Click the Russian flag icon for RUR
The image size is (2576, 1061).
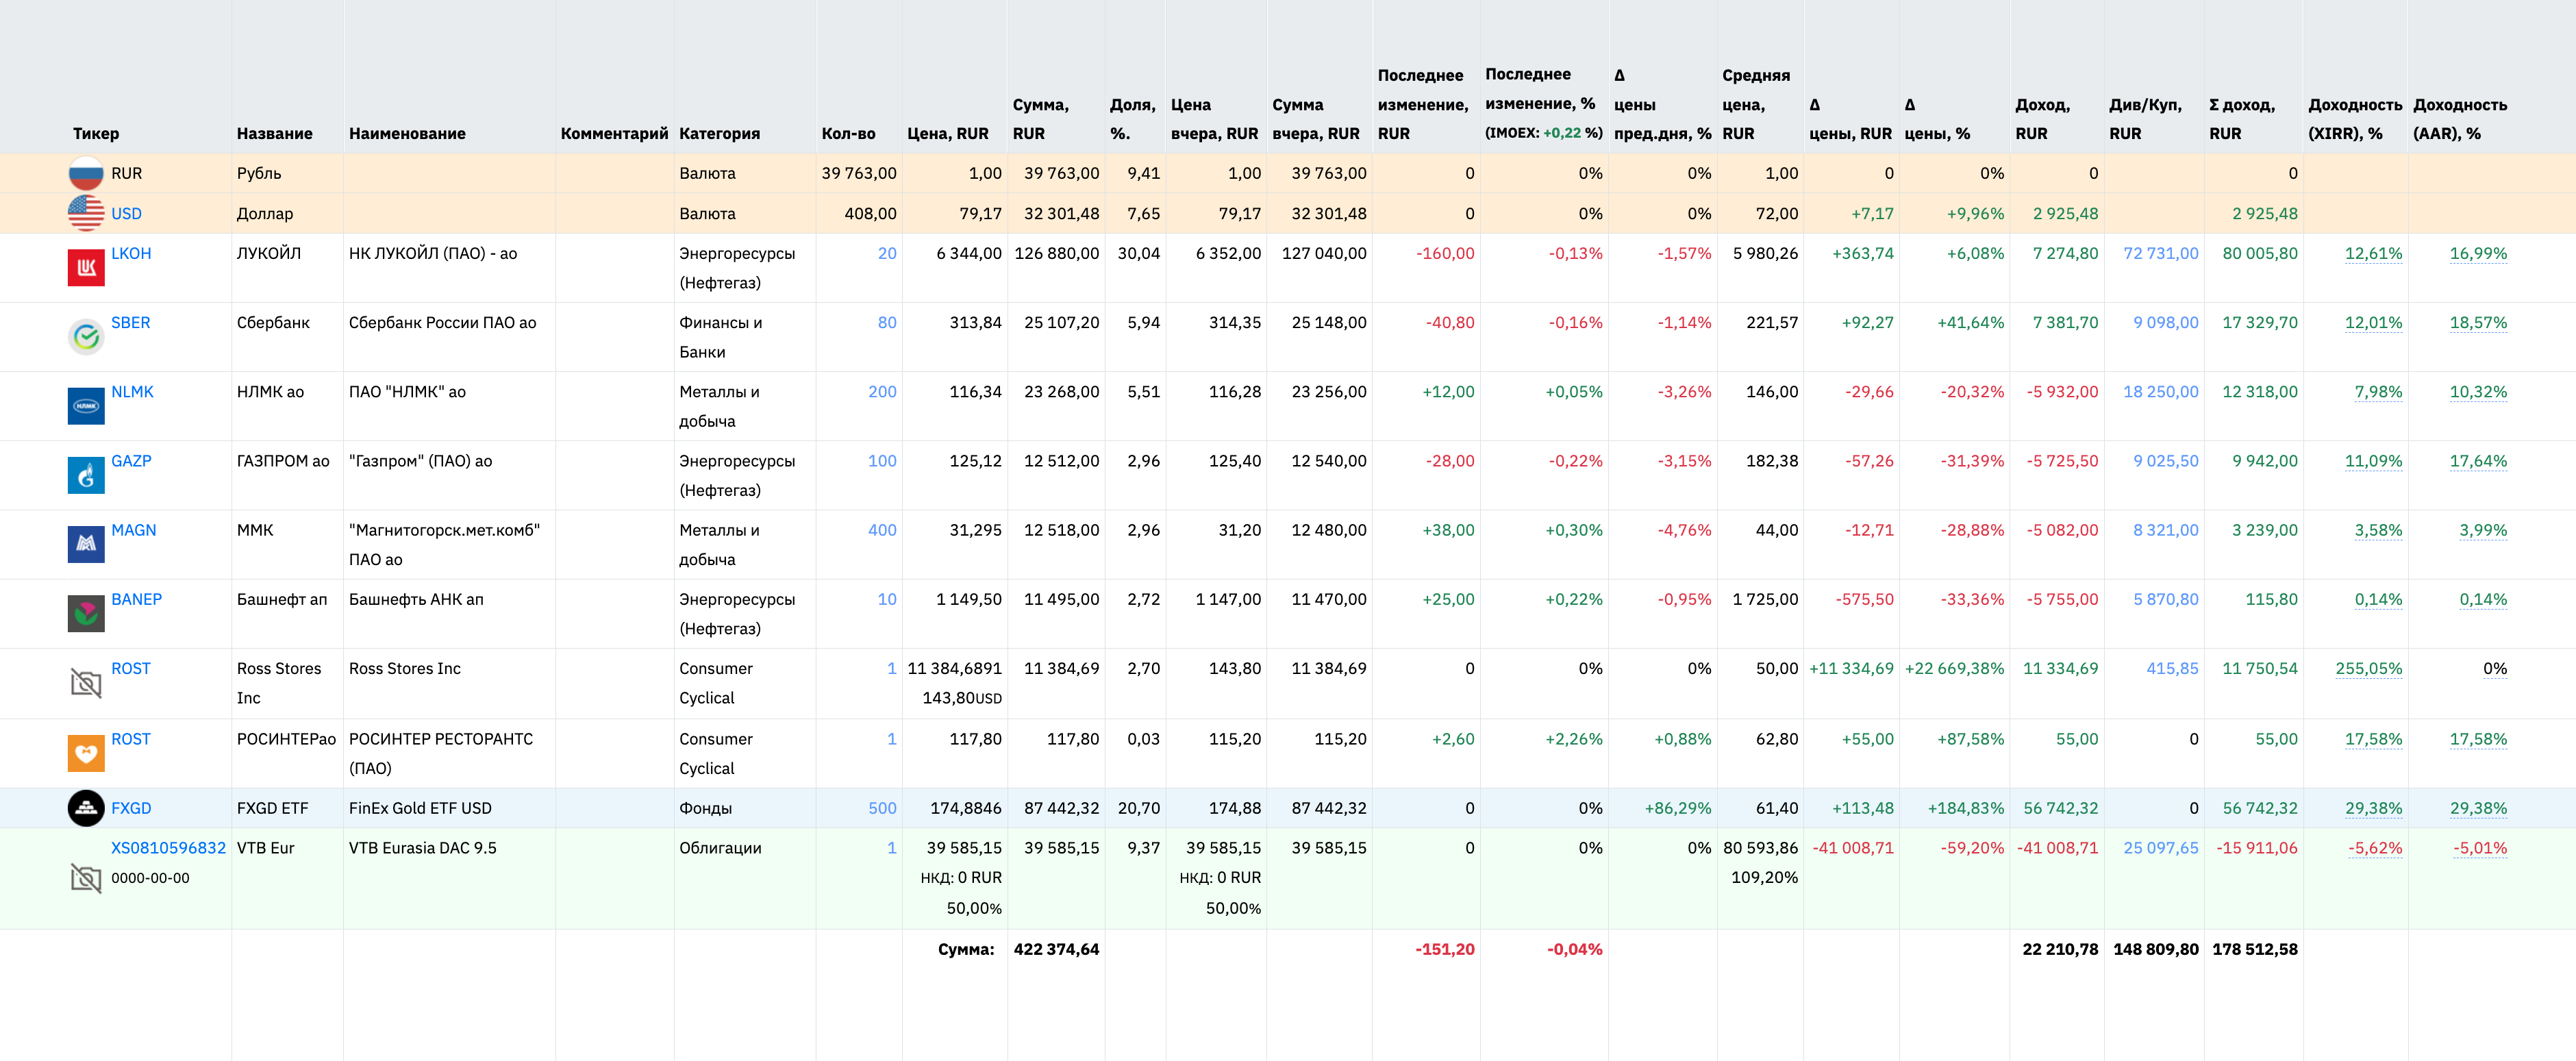(86, 173)
